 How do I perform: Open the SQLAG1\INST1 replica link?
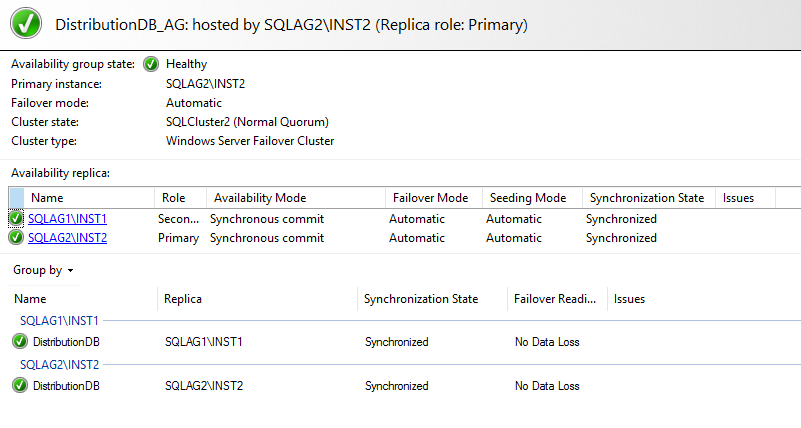click(67, 219)
